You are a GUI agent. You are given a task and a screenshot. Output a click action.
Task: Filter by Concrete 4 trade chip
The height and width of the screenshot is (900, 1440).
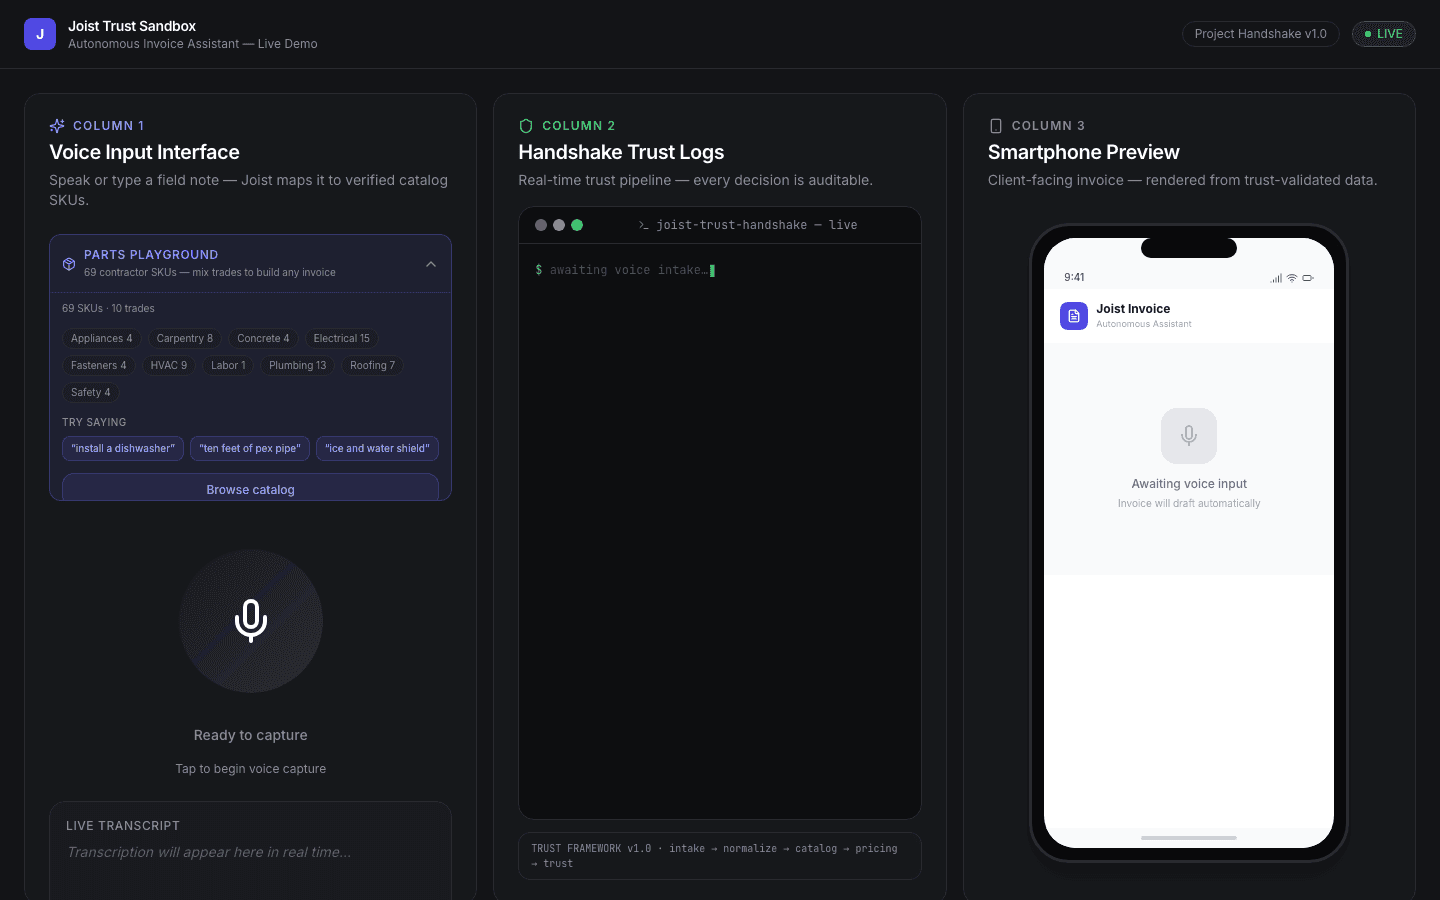pos(263,338)
